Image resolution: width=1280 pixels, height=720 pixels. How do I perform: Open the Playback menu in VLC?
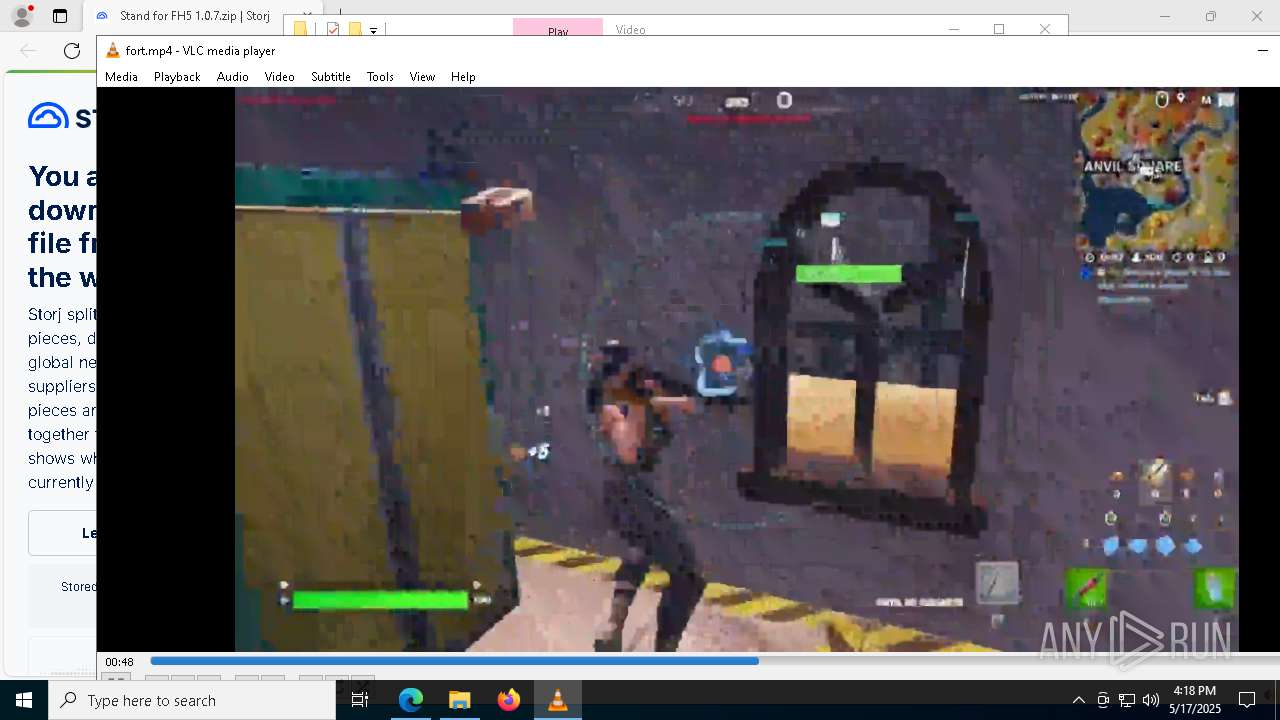pos(177,76)
